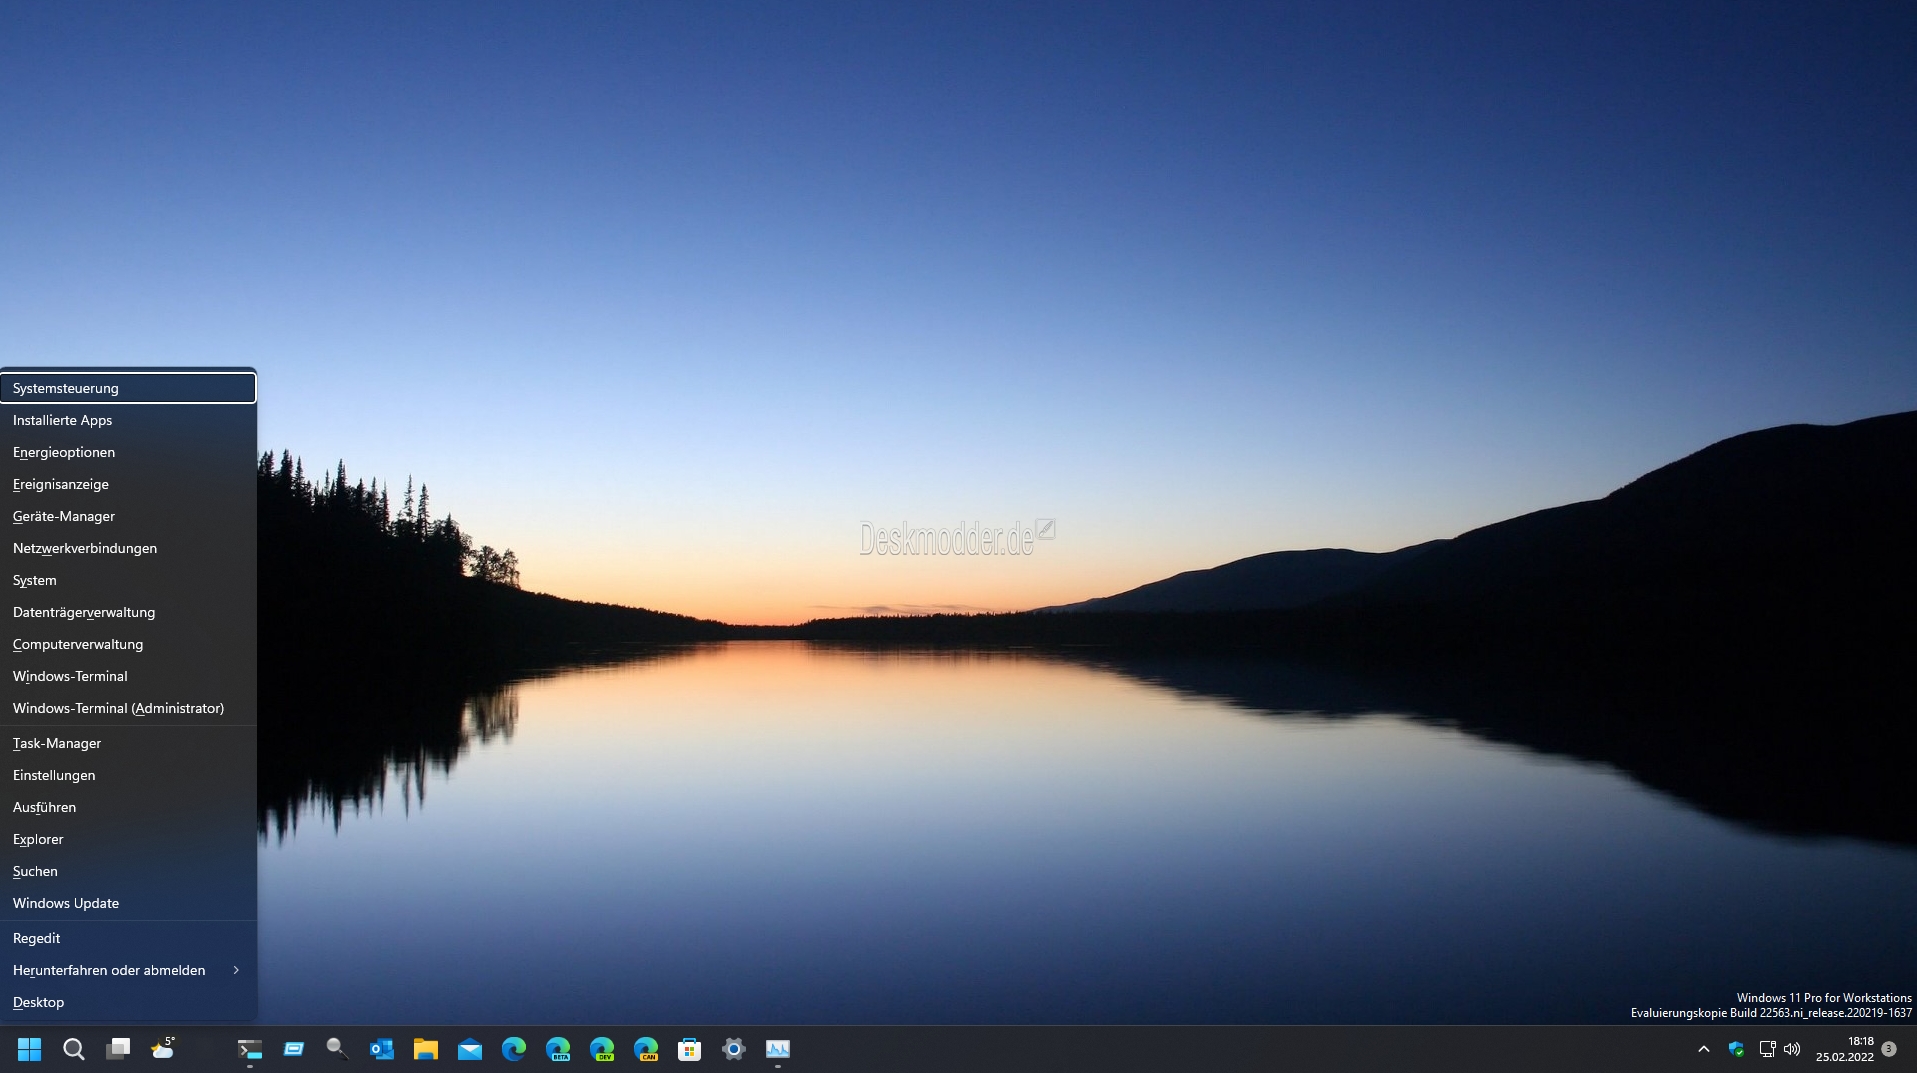Open Installierte Apps
1917x1073 pixels.
[128, 420]
